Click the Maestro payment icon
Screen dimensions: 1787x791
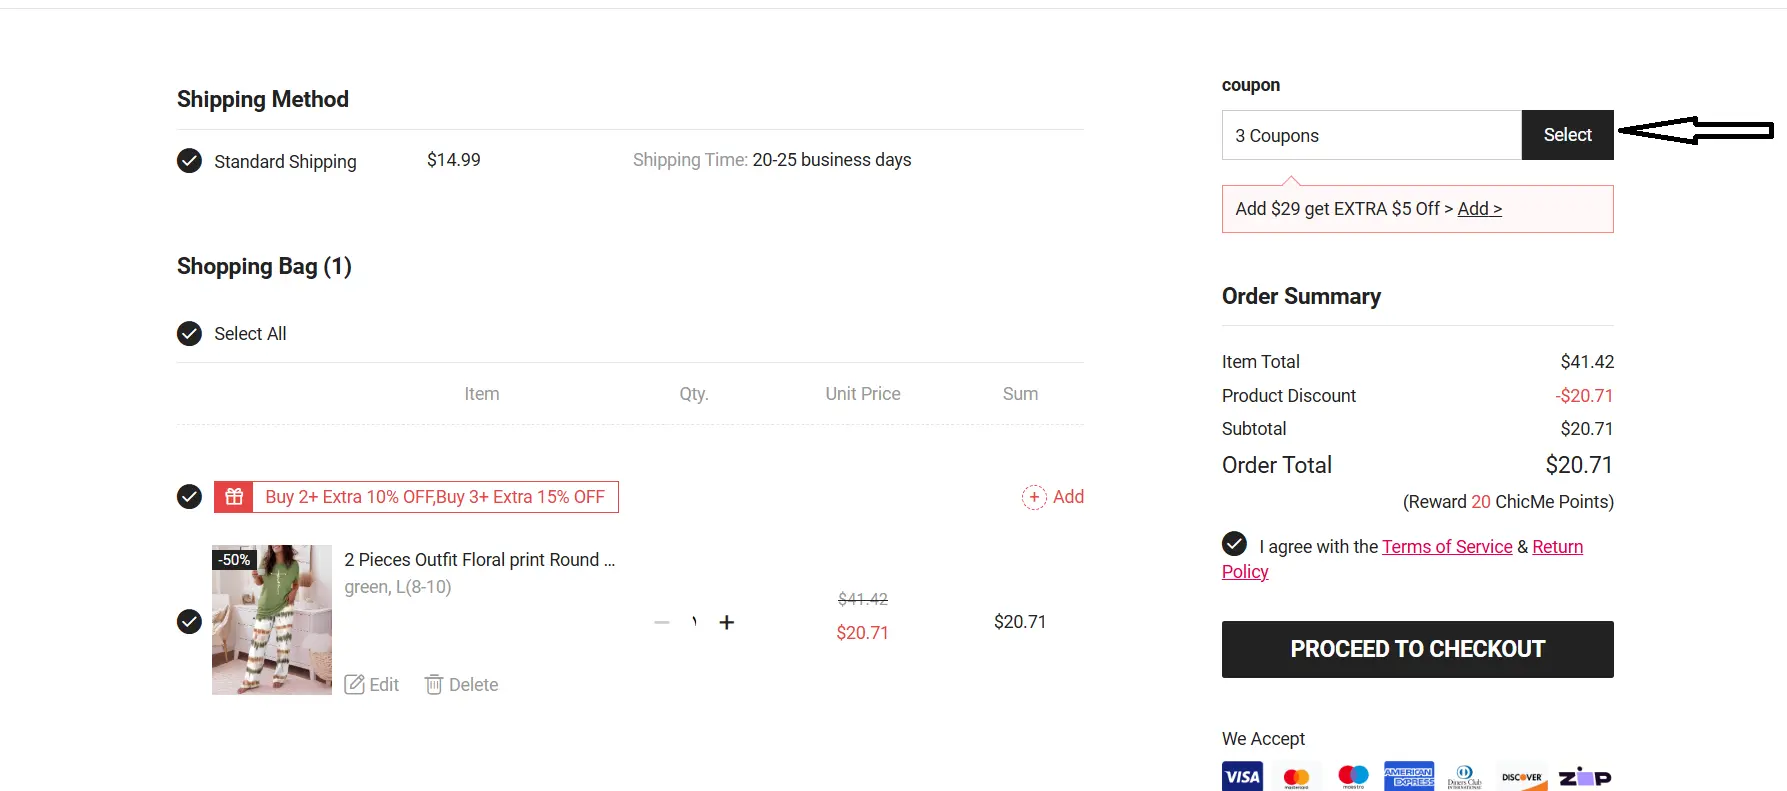(x=1353, y=777)
